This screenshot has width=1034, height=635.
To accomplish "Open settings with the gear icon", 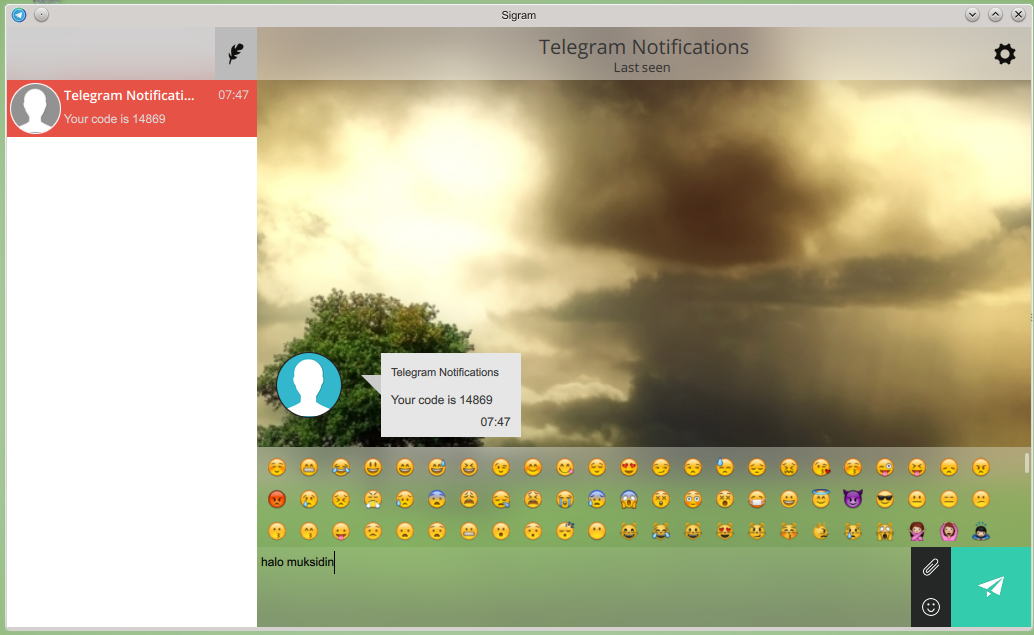I will [1004, 54].
